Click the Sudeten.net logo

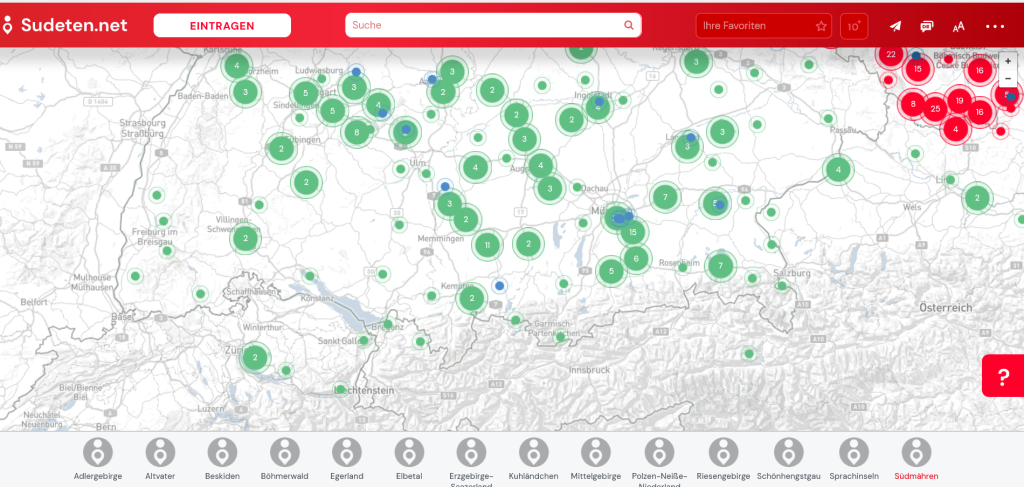pyautogui.click(x=66, y=25)
